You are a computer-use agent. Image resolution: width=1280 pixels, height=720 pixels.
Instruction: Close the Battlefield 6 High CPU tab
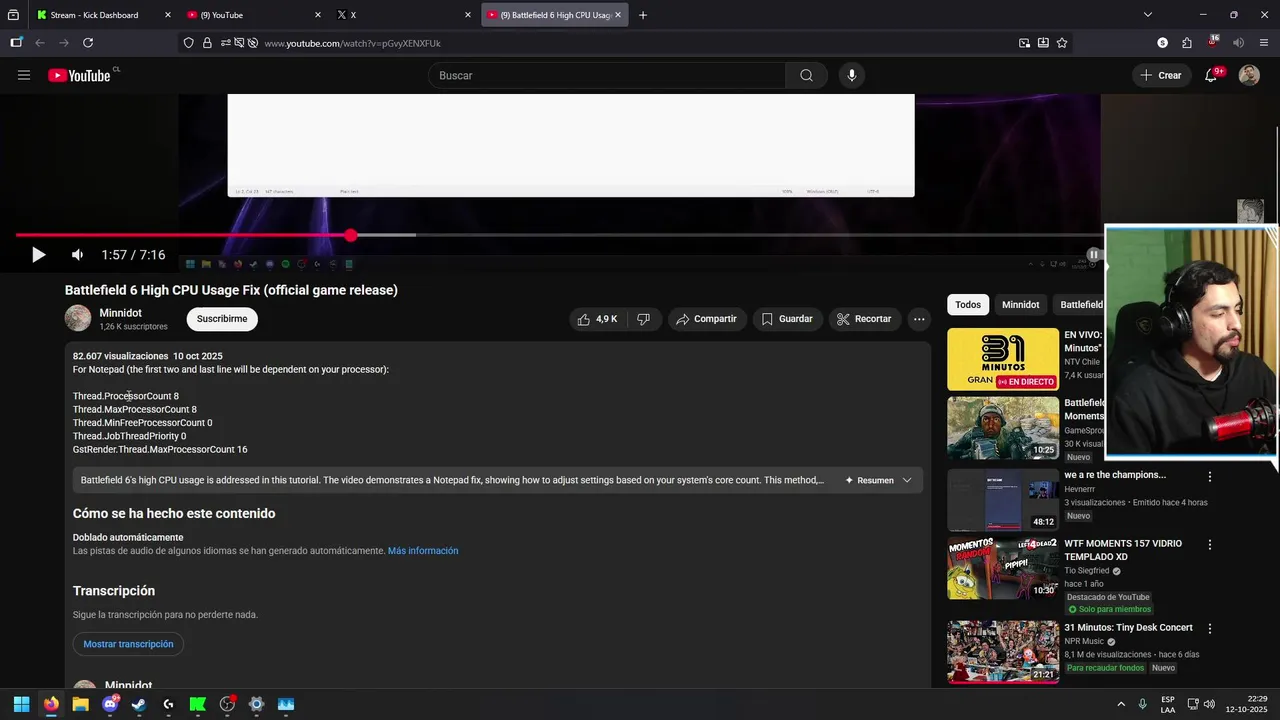pyautogui.click(x=618, y=15)
